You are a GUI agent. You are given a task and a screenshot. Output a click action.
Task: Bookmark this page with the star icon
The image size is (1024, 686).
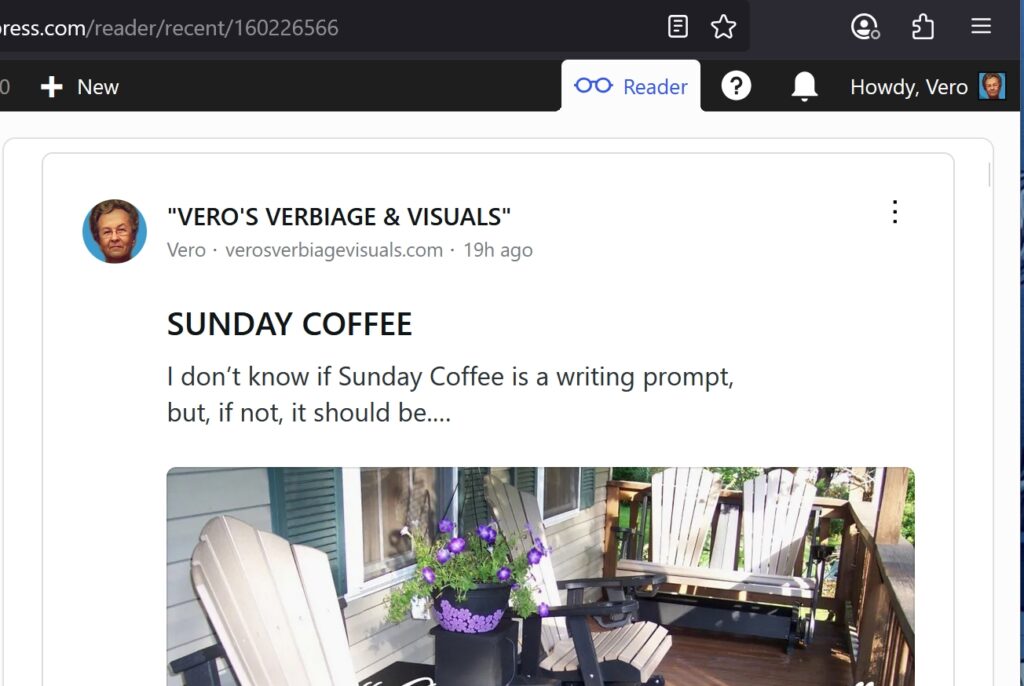pos(723,27)
